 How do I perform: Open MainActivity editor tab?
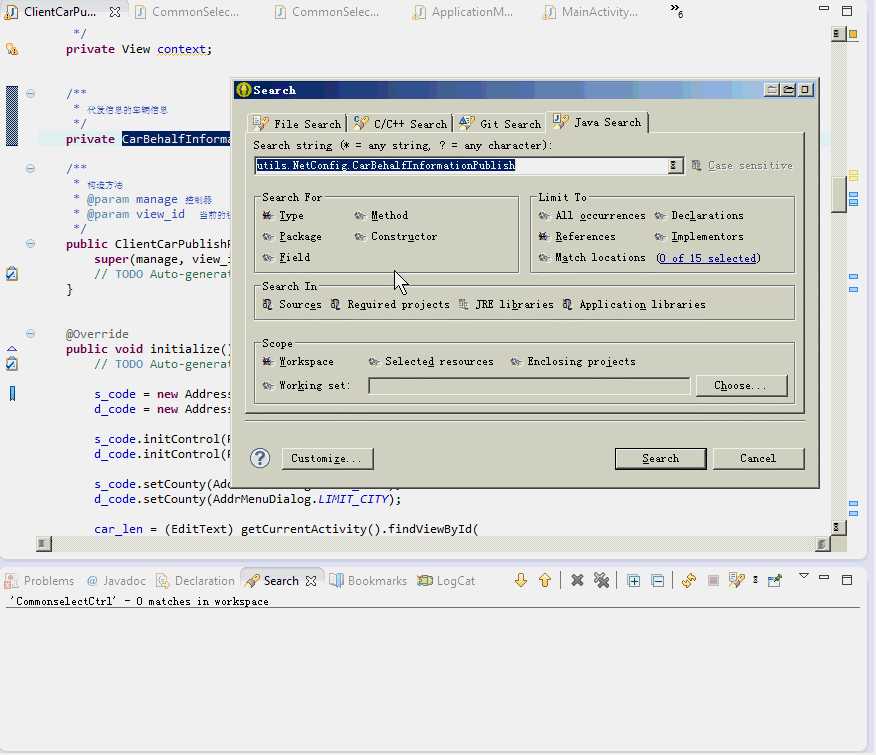coord(591,12)
